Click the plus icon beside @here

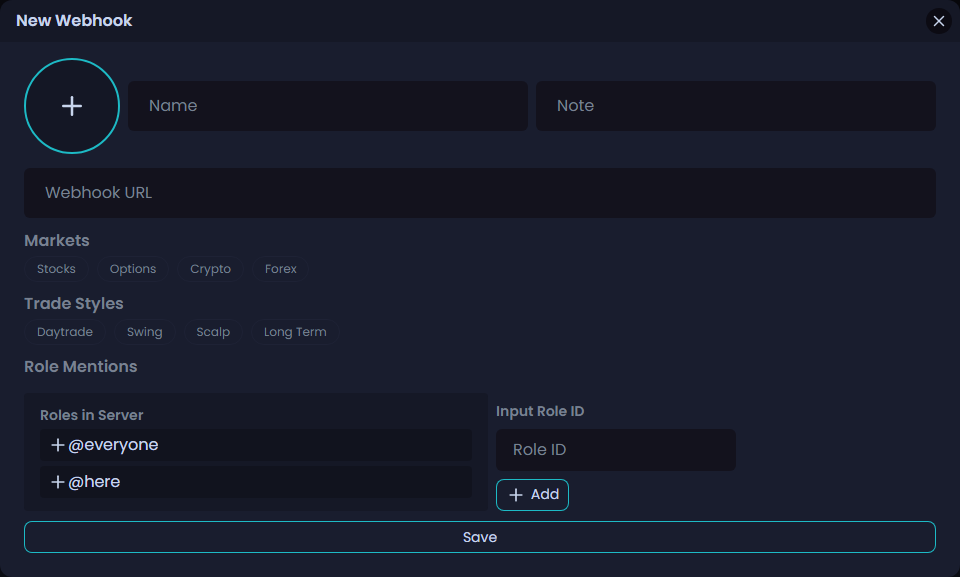pos(57,482)
